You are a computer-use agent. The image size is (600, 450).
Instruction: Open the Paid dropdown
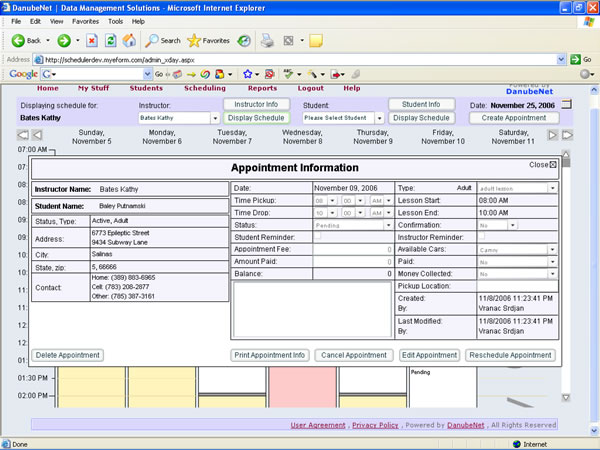tap(552, 262)
